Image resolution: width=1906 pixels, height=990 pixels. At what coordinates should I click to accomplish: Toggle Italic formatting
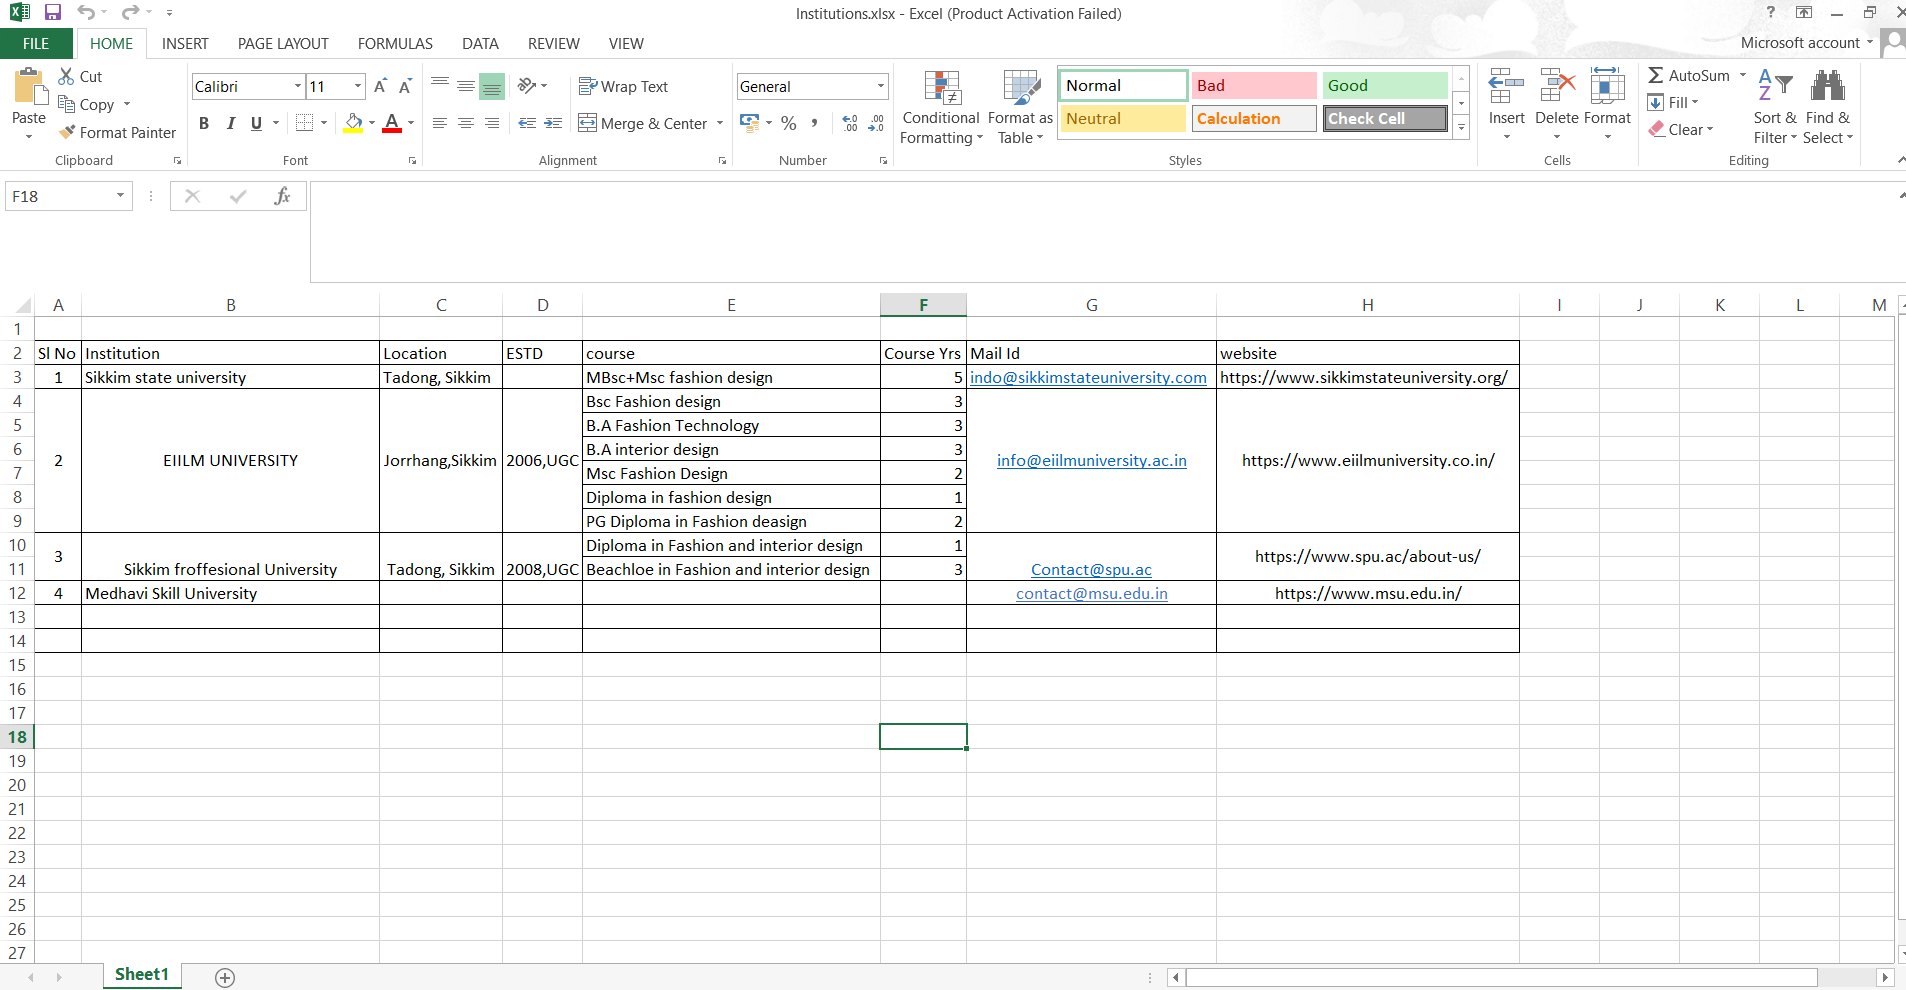(x=230, y=123)
